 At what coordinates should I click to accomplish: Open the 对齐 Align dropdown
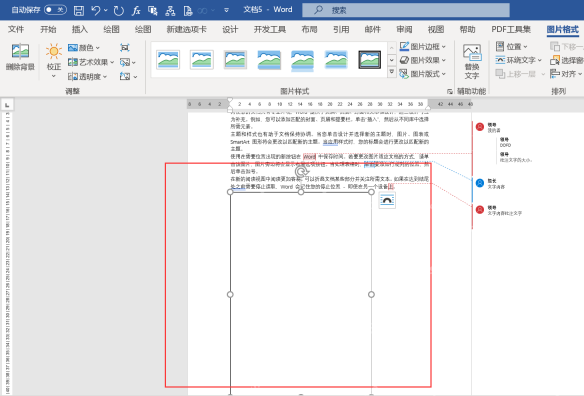pos(580,74)
